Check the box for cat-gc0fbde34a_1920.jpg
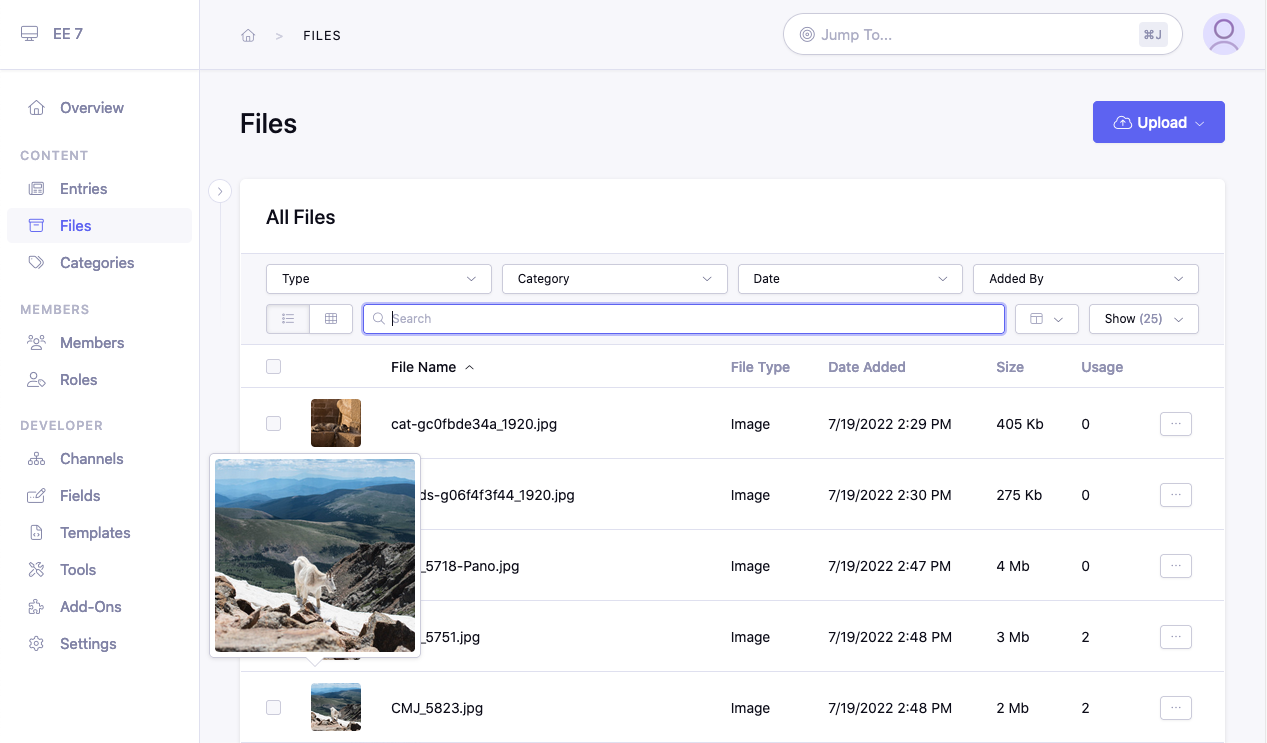Screen dimensions: 1267x743 274,424
